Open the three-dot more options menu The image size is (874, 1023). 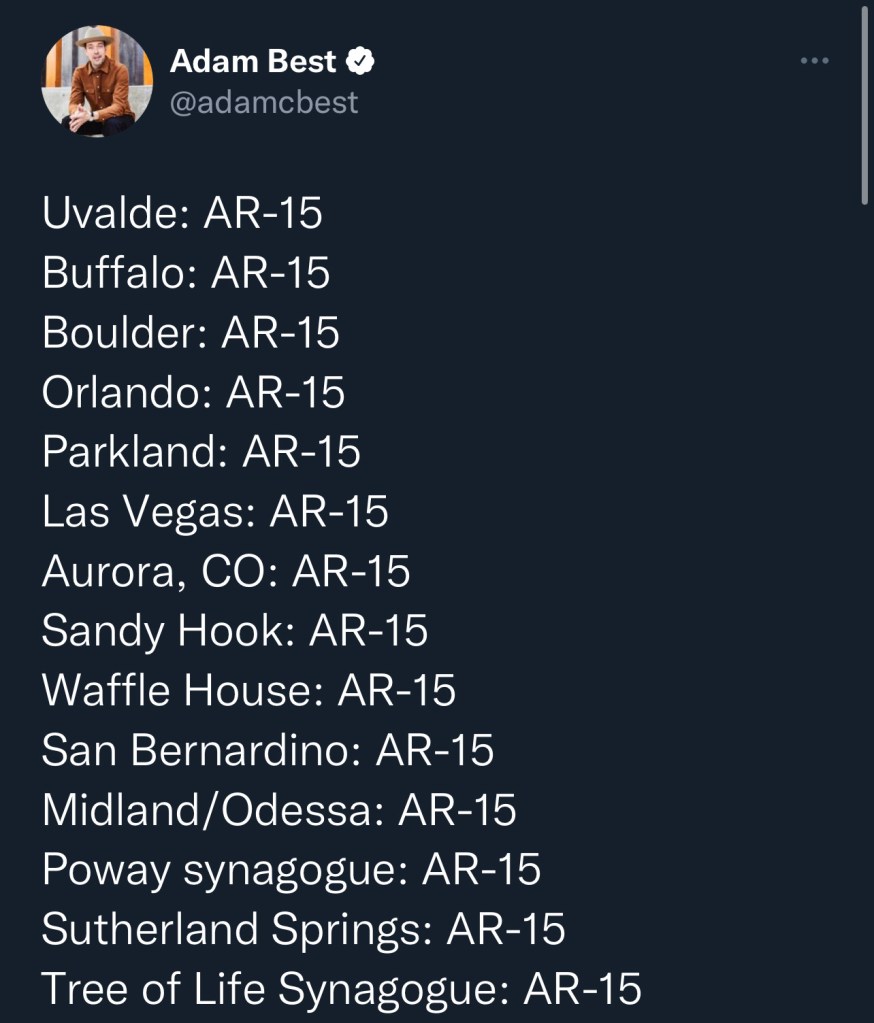pyautogui.click(x=814, y=62)
